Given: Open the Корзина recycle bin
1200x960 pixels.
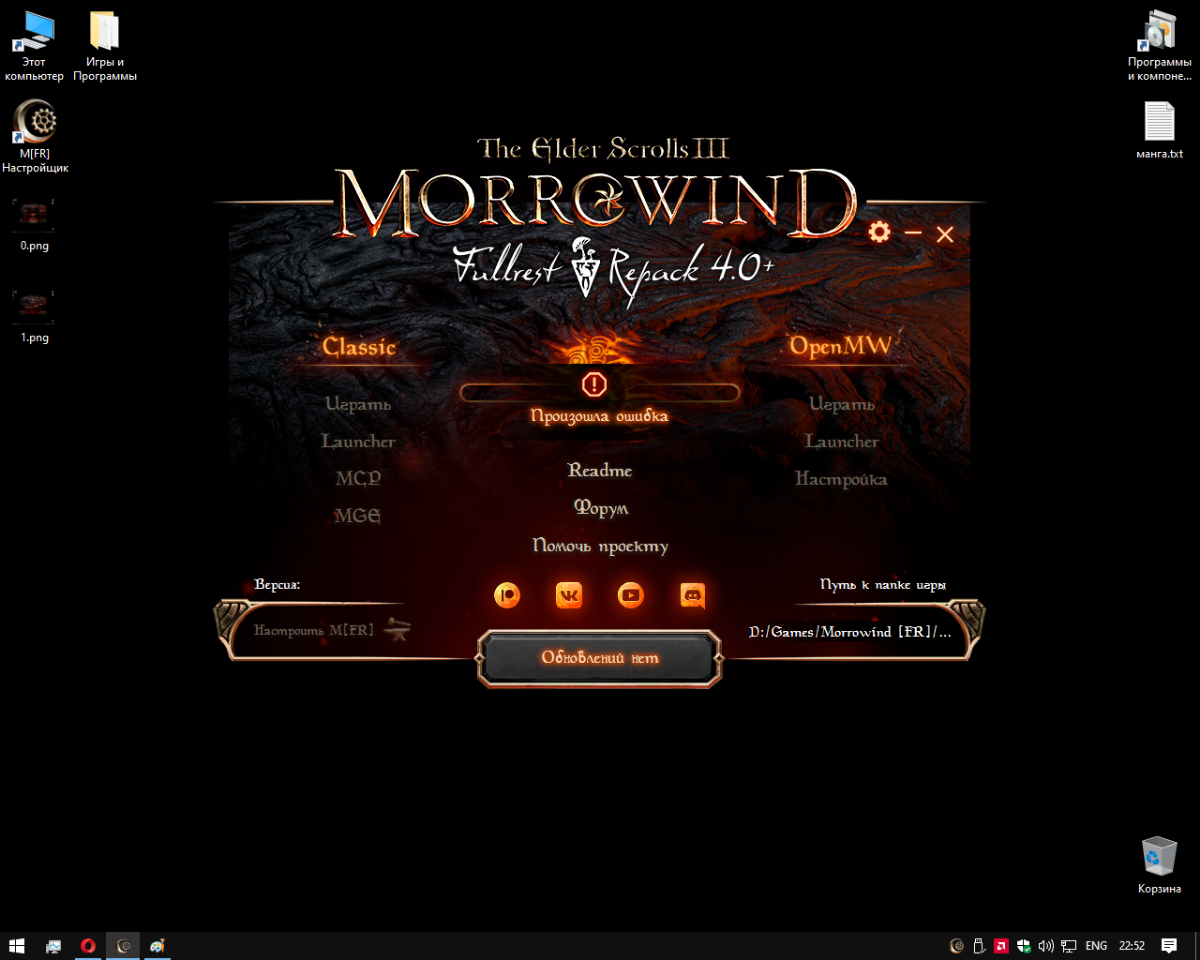Looking at the screenshot, I should pos(1159,864).
